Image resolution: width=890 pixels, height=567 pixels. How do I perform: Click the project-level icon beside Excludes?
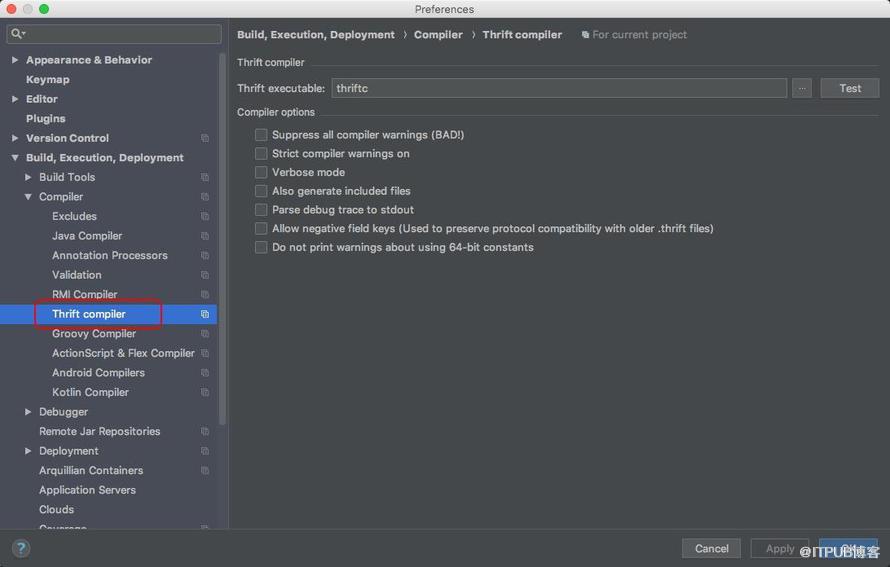pyautogui.click(x=205, y=216)
